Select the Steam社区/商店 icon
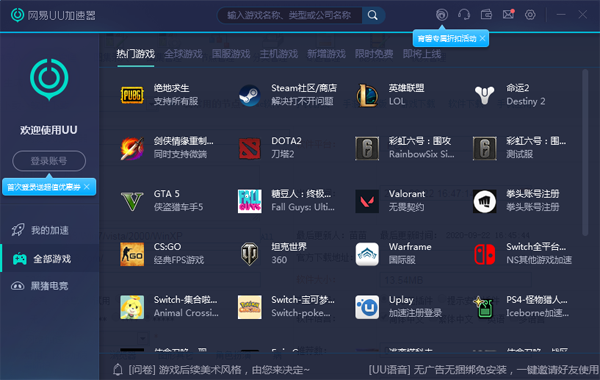This screenshot has width=600, height=380. pyautogui.click(x=249, y=95)
